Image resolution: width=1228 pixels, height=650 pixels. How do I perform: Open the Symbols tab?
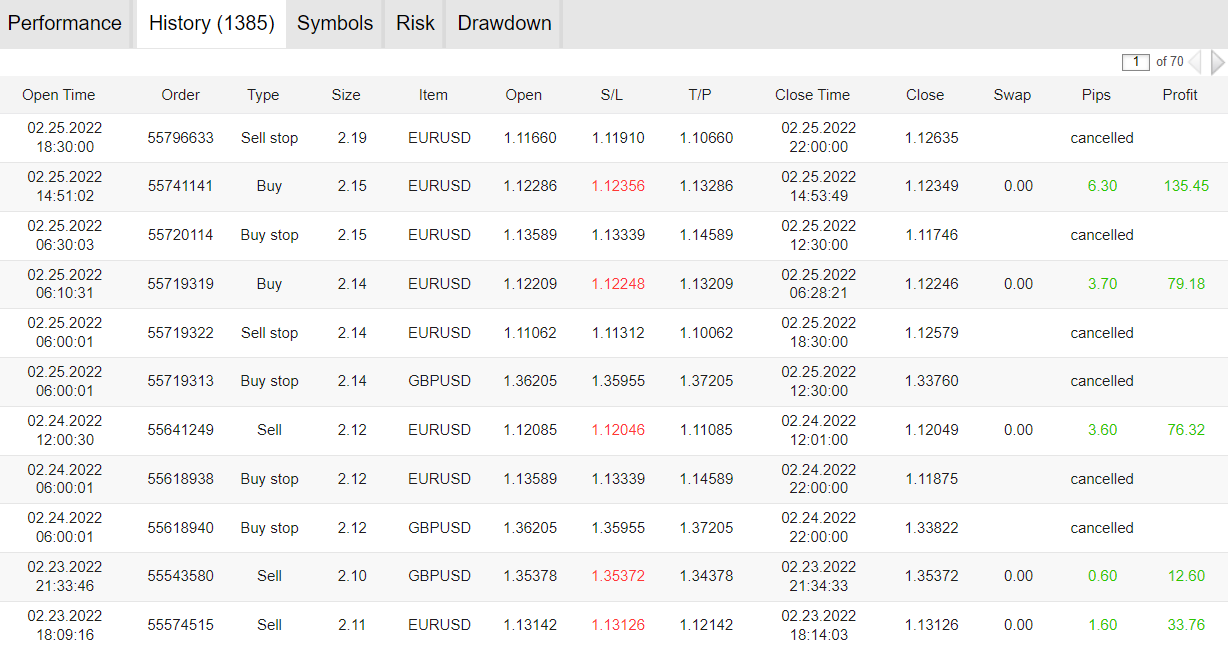point(334,23)
